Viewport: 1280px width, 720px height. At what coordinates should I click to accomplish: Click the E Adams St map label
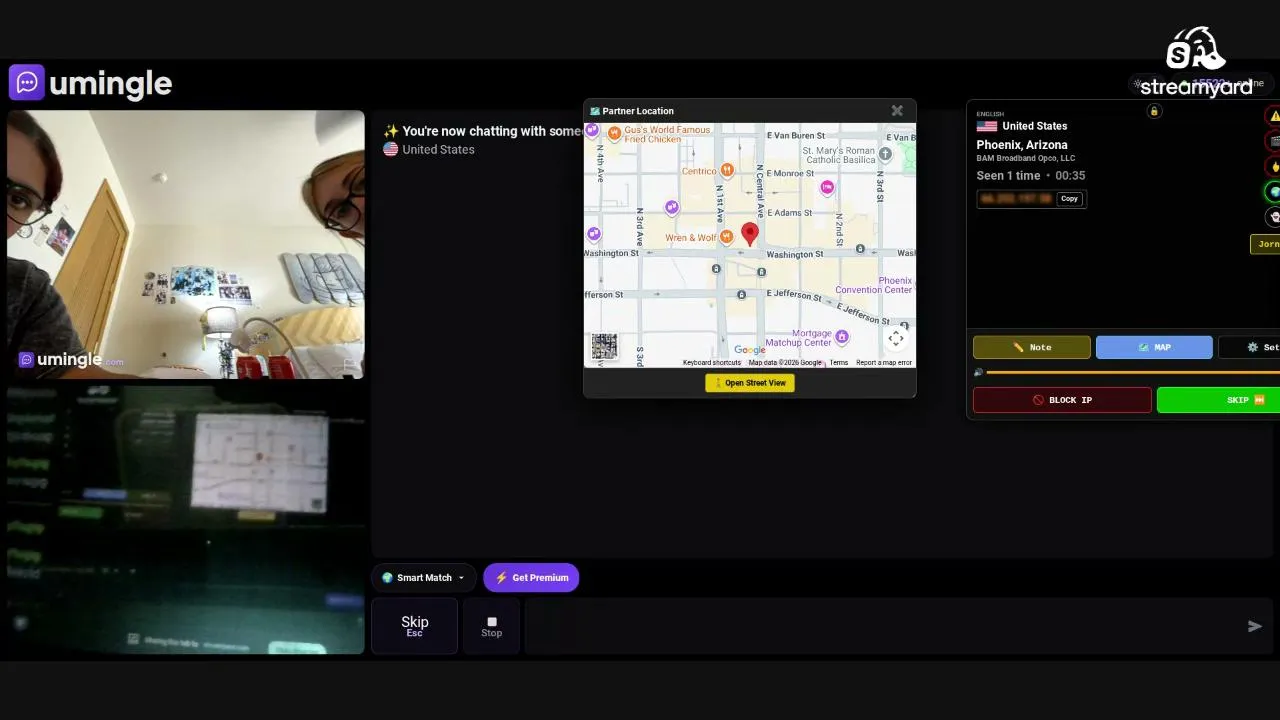(x=789, y=213)
